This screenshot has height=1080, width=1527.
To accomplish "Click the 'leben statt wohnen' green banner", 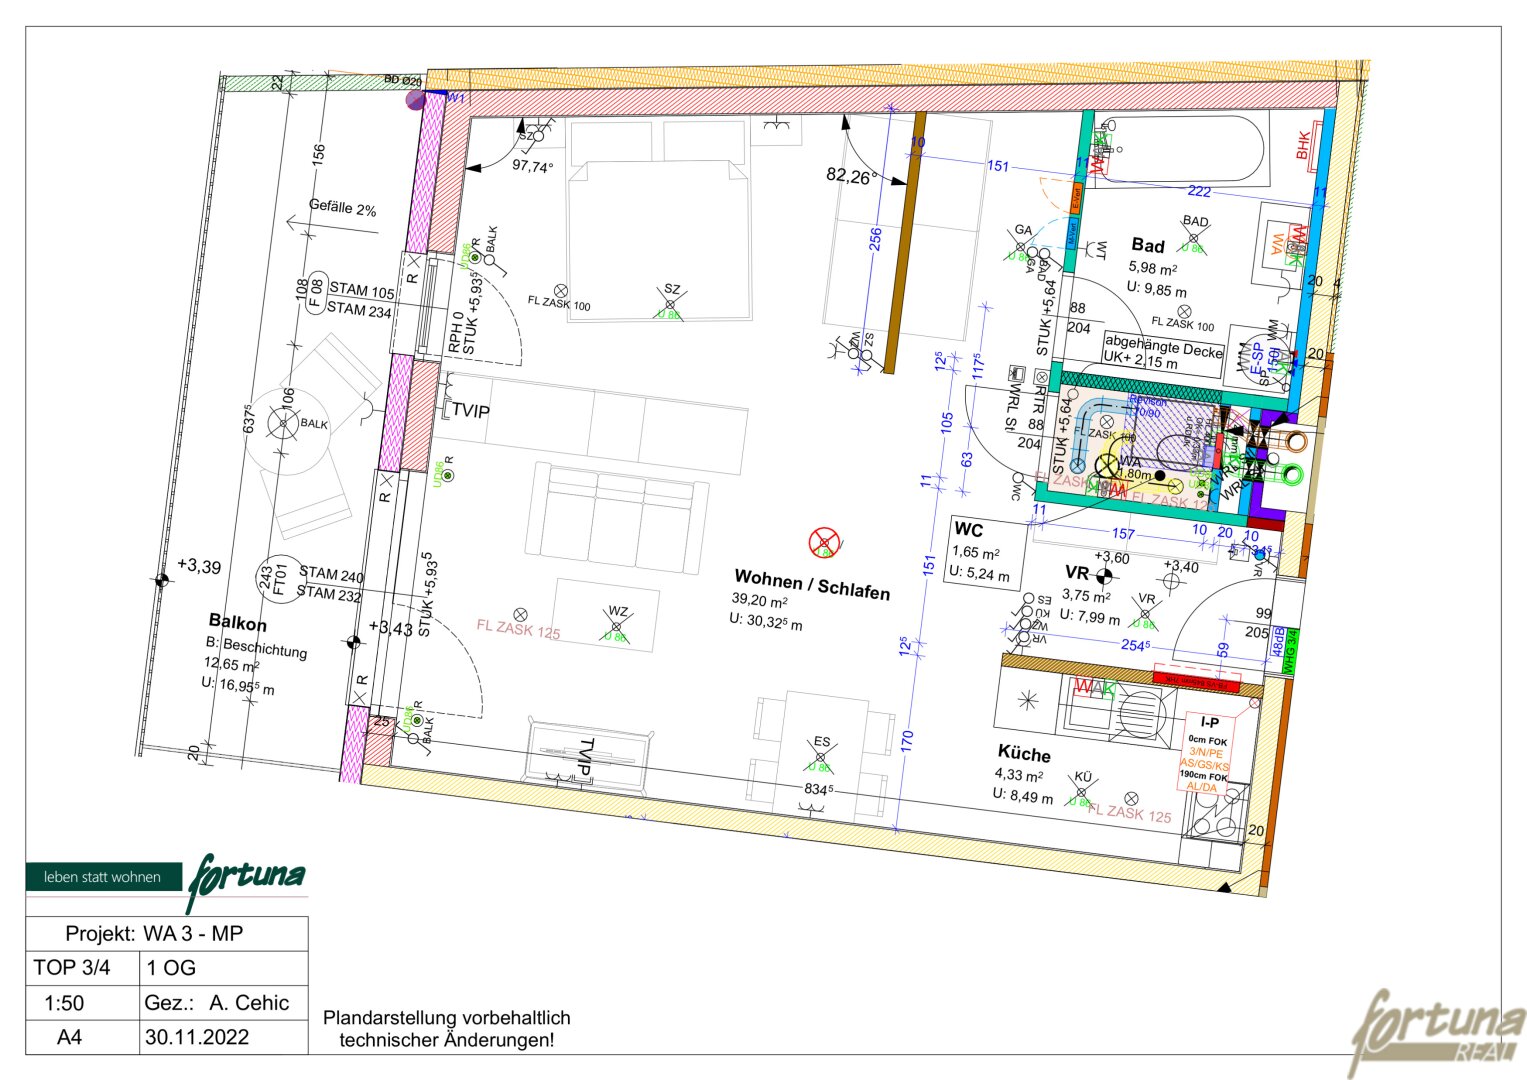I will click(103, 877).
